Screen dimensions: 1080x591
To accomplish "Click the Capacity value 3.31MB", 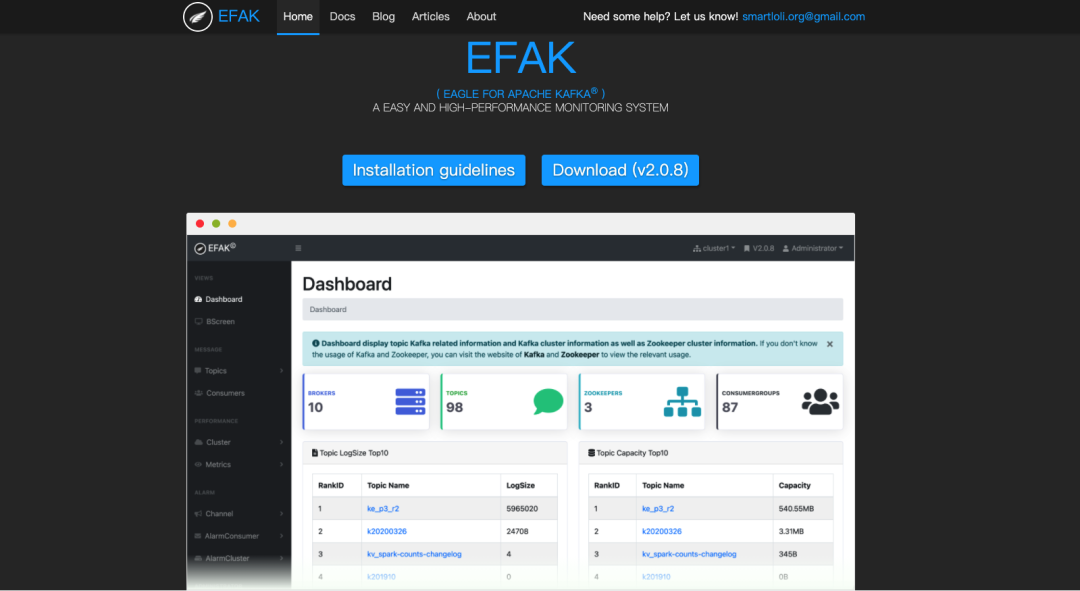I will 791,532.
